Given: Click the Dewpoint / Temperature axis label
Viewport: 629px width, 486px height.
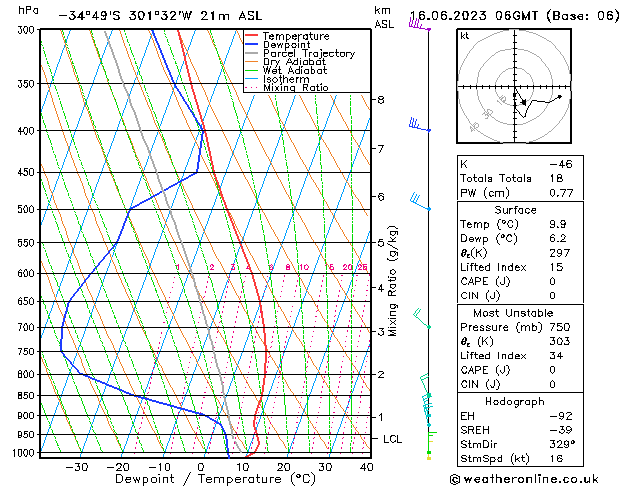Looking at the screenshot, I should tap(201, 480).
